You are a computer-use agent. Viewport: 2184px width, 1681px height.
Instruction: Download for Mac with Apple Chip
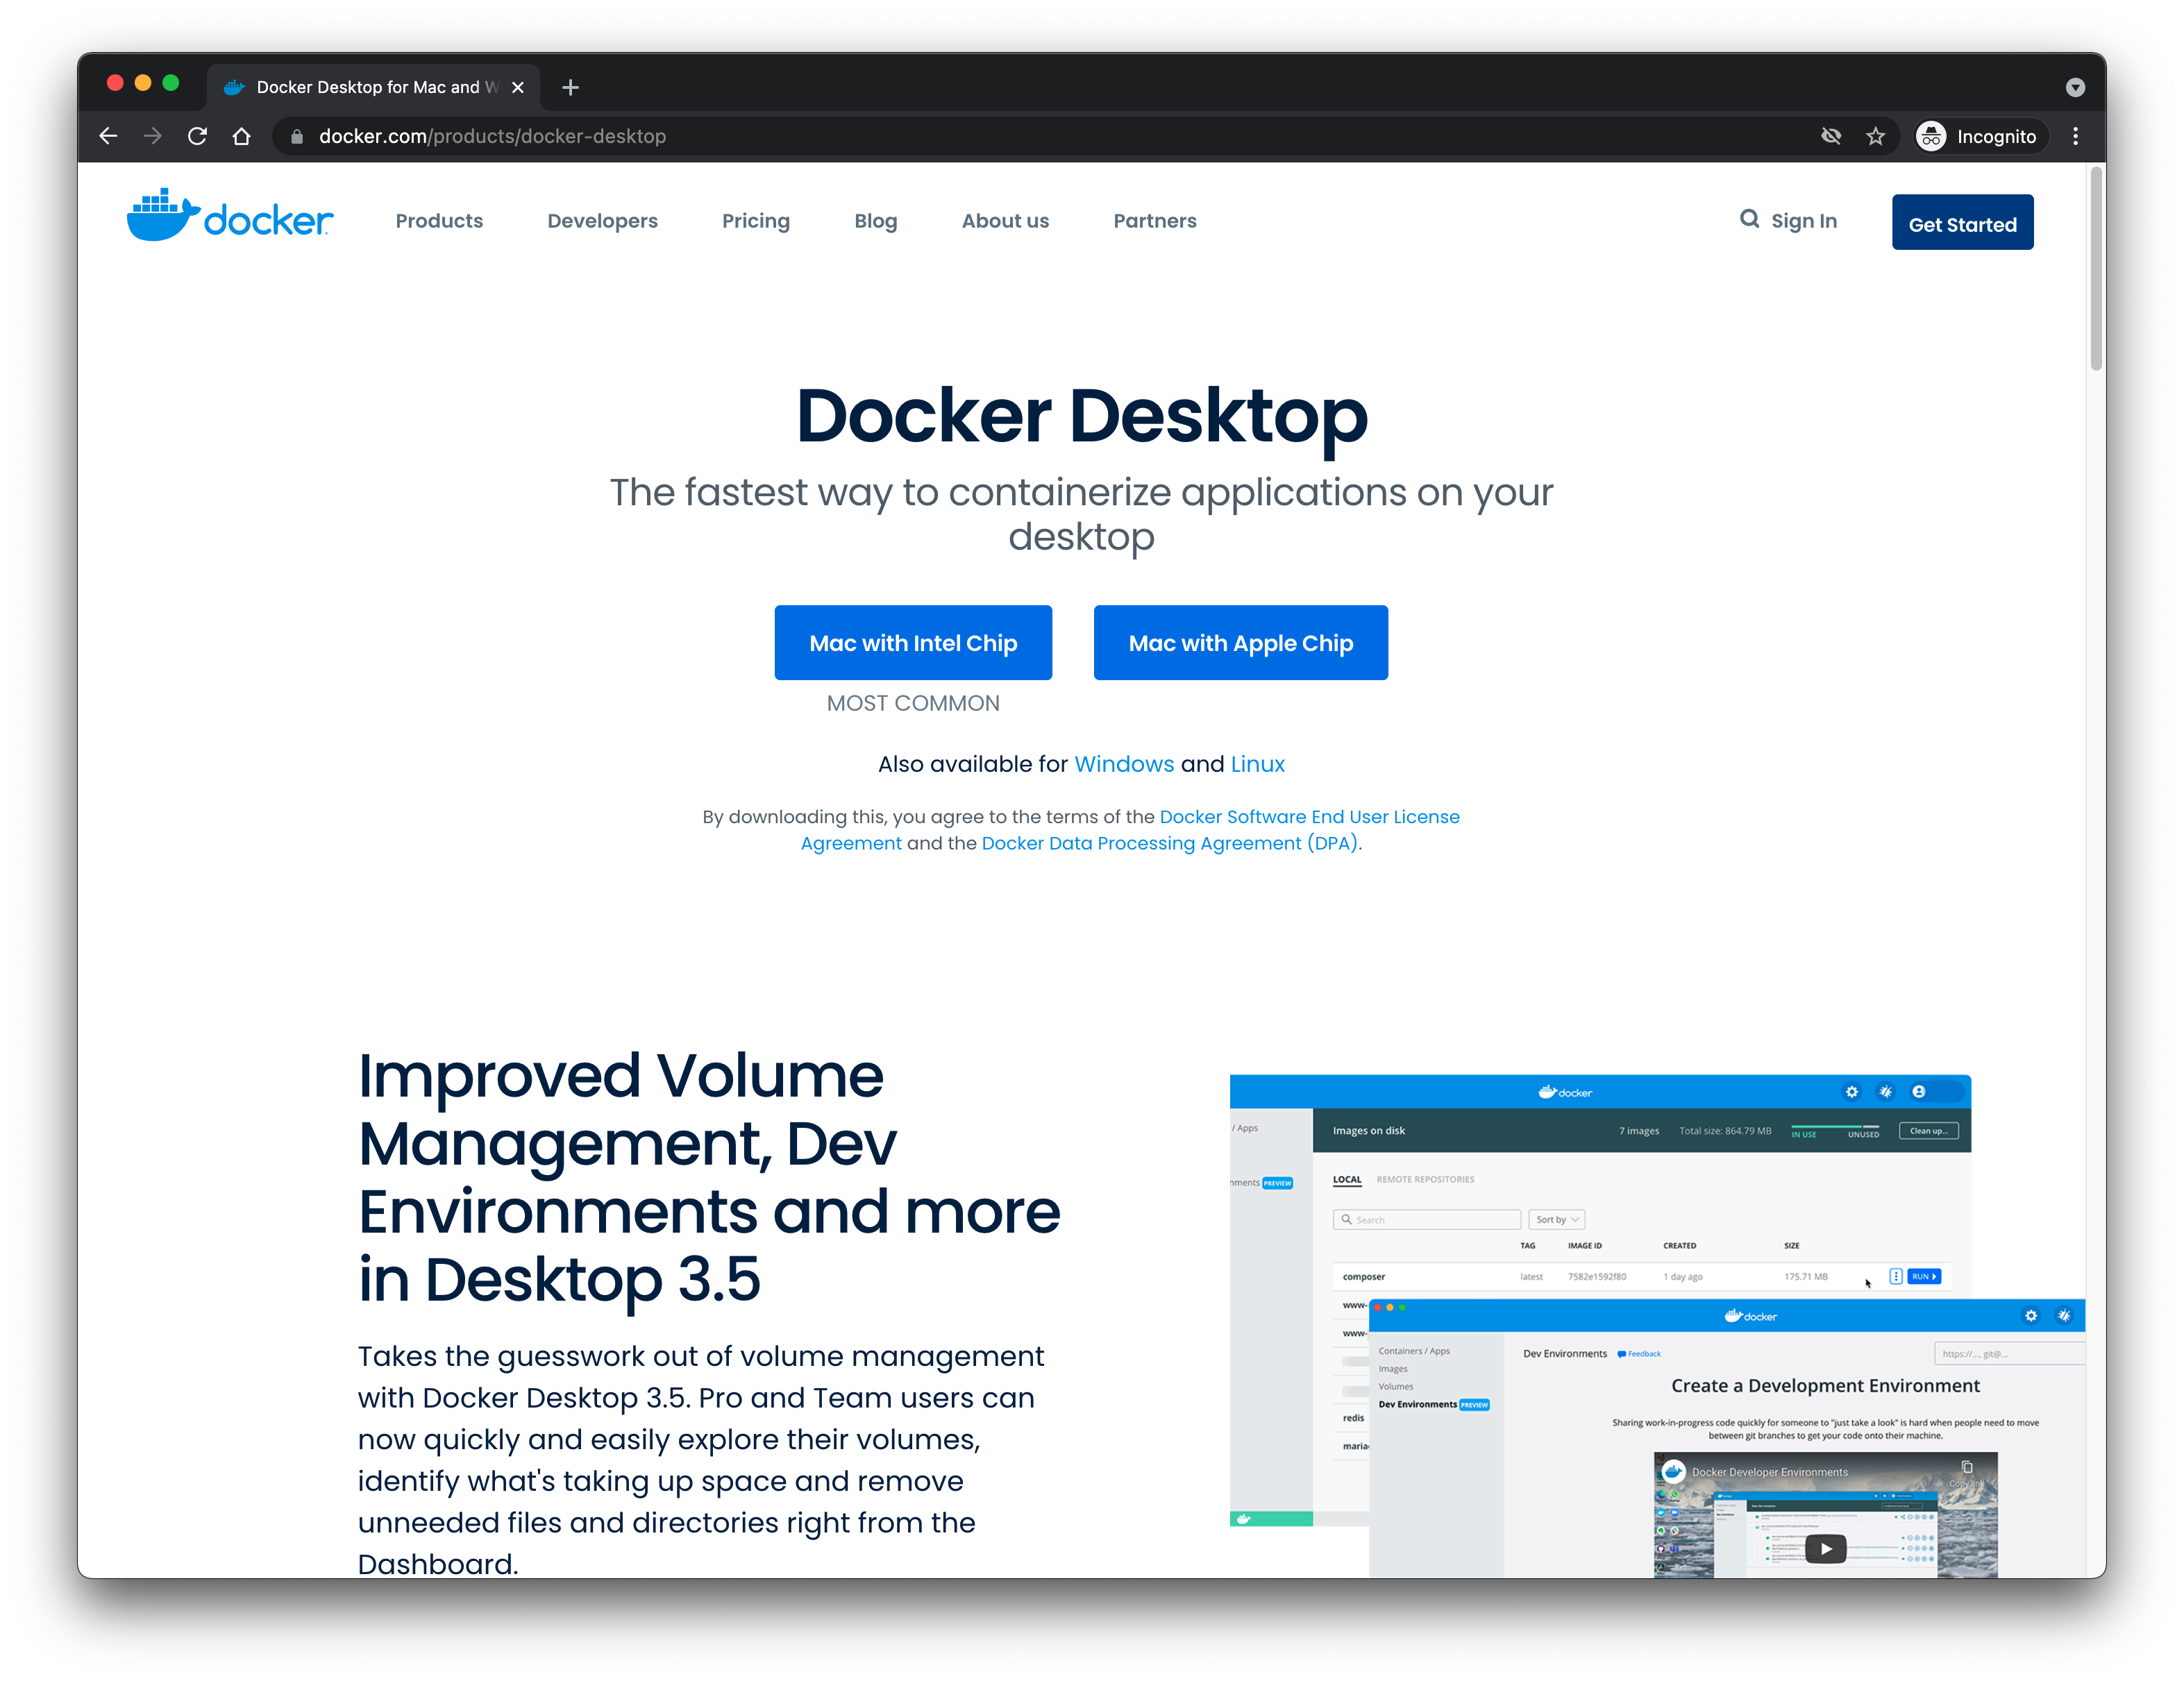point(1240,642)
